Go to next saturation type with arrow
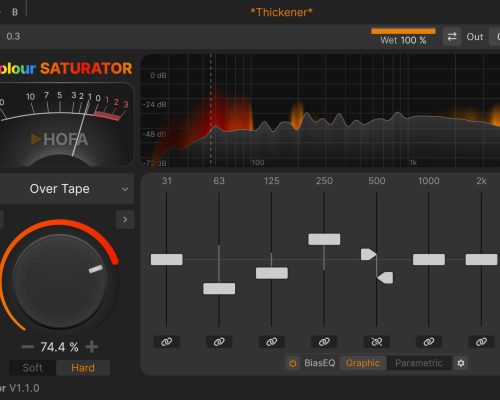 click(x=125, y=219)
